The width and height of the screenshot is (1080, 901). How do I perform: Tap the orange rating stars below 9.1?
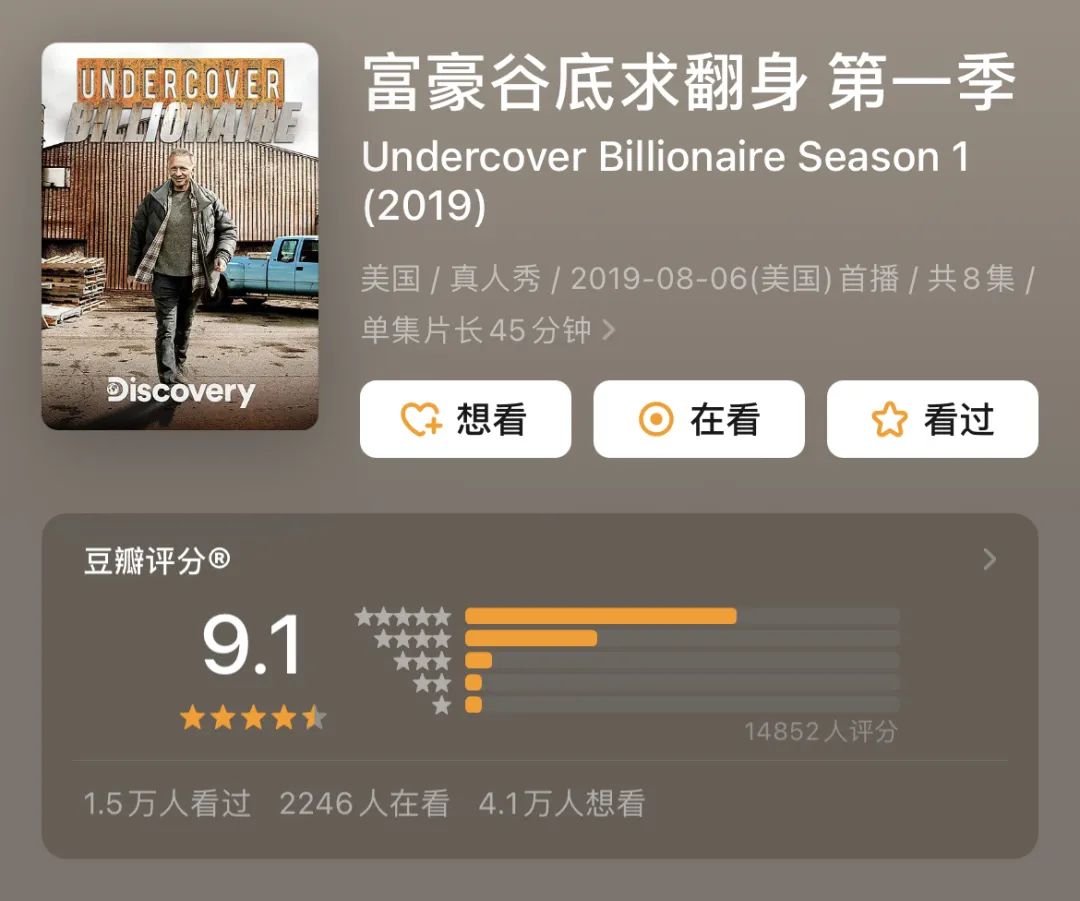253,718
